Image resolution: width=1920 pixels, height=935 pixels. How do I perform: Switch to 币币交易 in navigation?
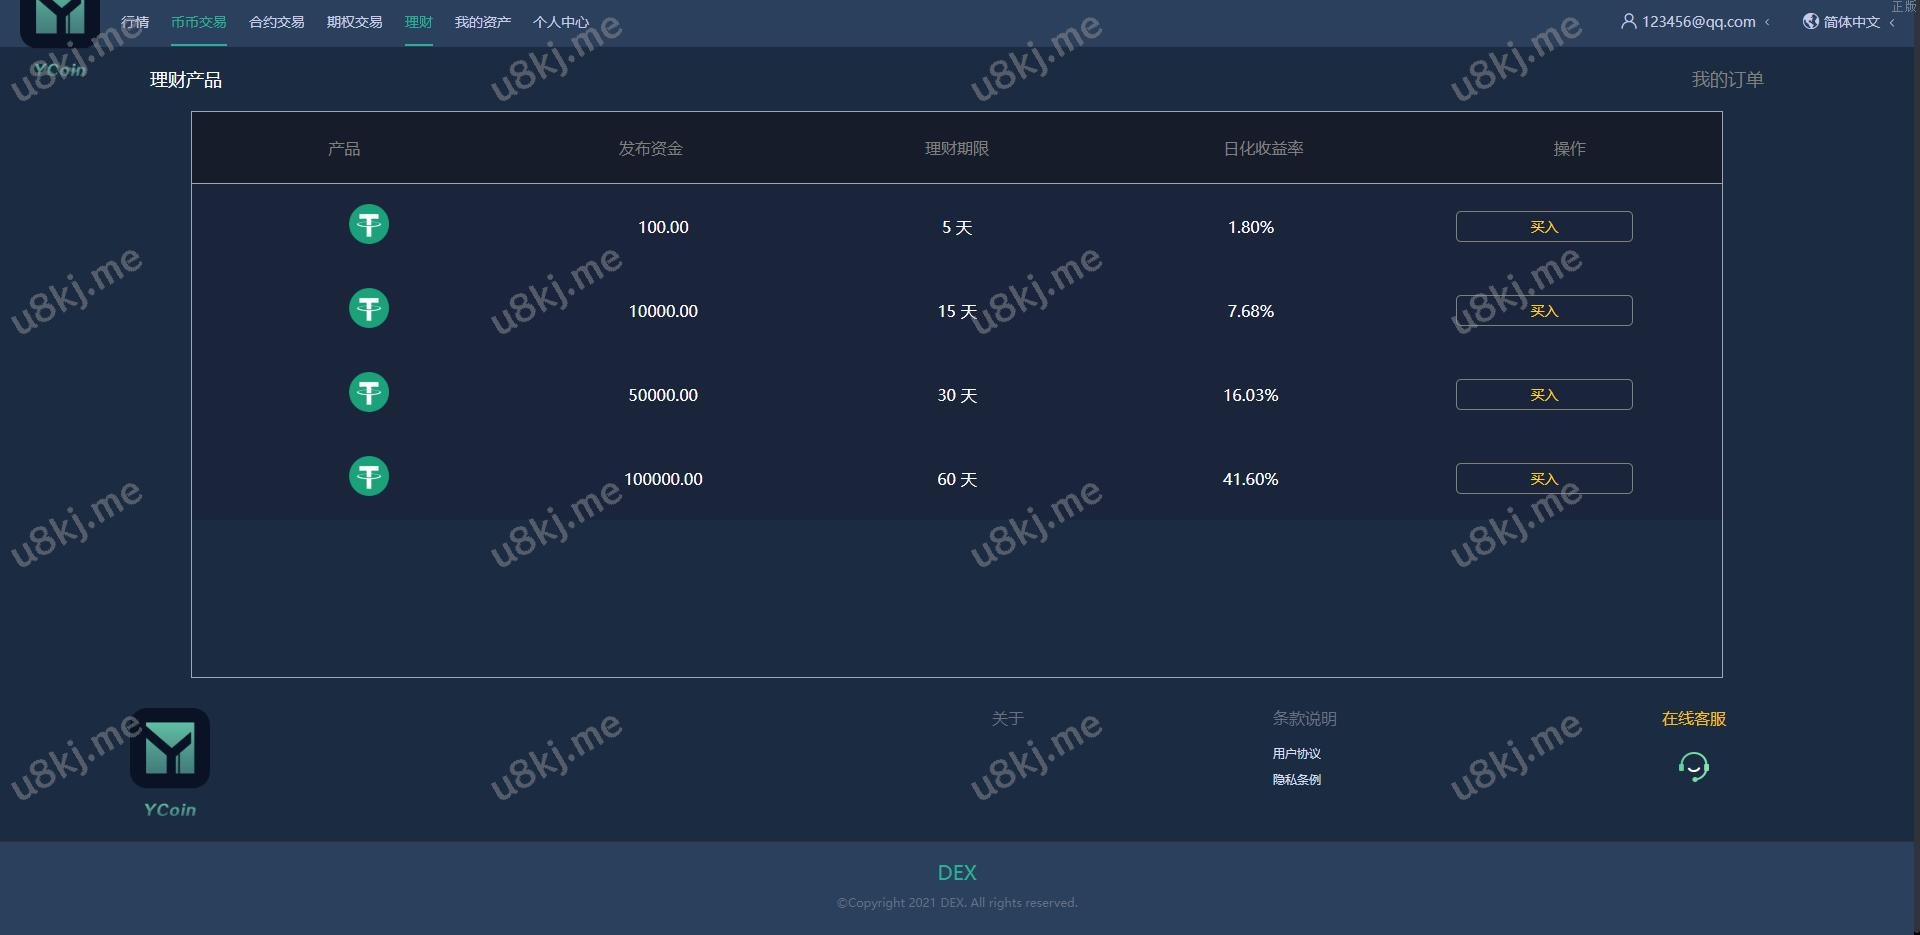click(x=198, y=22)
